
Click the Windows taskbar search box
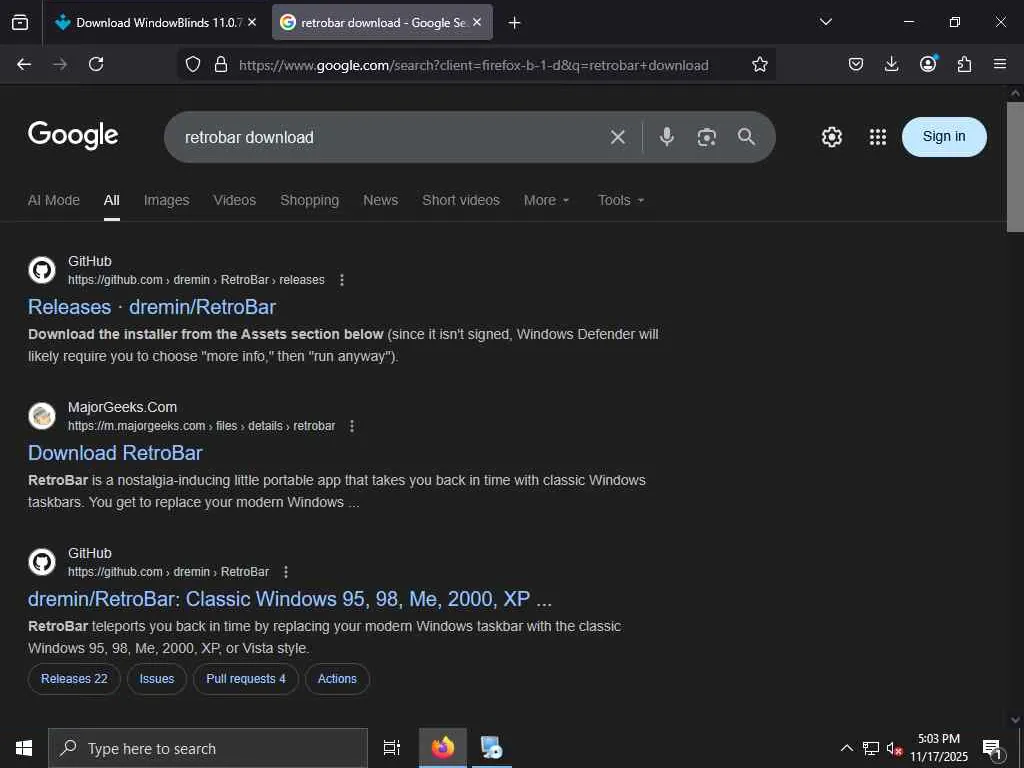[208, 748]
